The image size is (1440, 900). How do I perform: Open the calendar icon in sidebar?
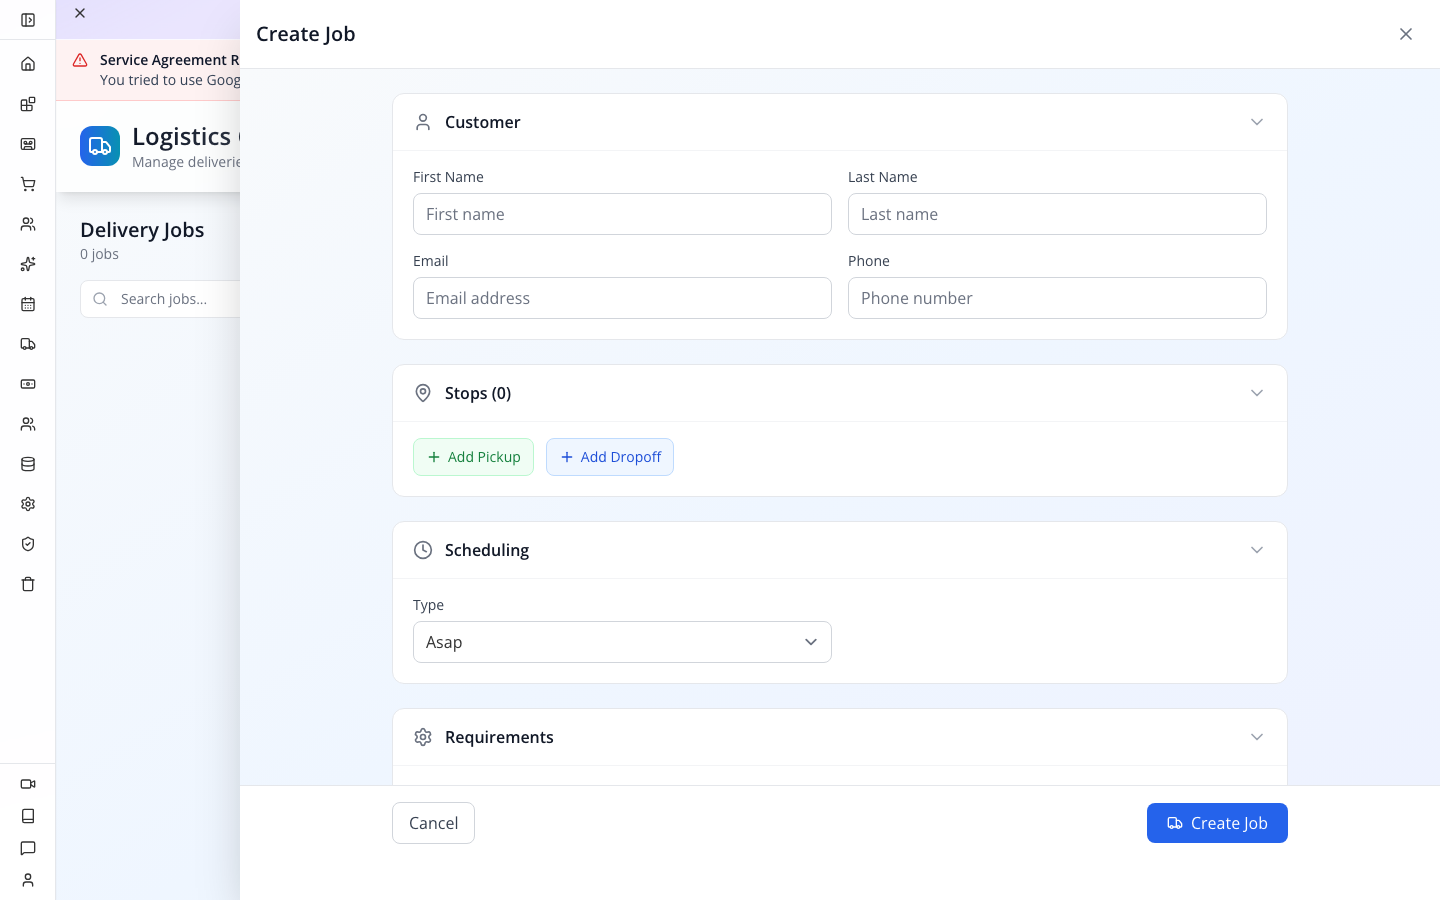pyautogui.click(x=28, y=304)
